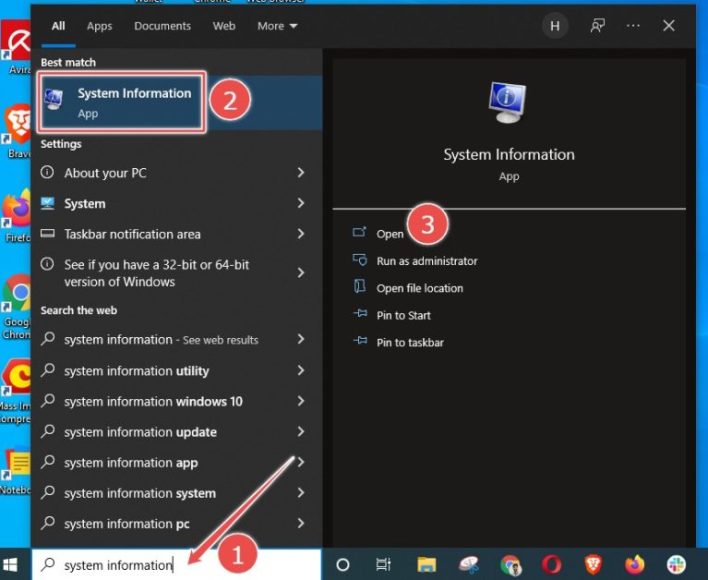The width and height of the screenshot is (708, 580).
Task: Expand Taskbar notification area chevron
Action: coord(301,234)
